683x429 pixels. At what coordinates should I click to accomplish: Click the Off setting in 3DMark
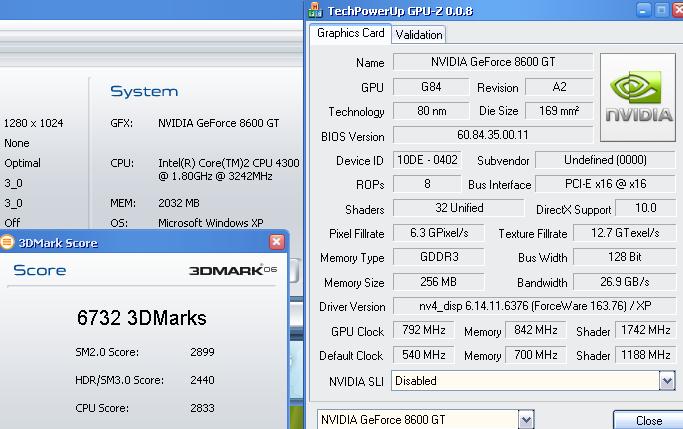(x=12, y=223)
